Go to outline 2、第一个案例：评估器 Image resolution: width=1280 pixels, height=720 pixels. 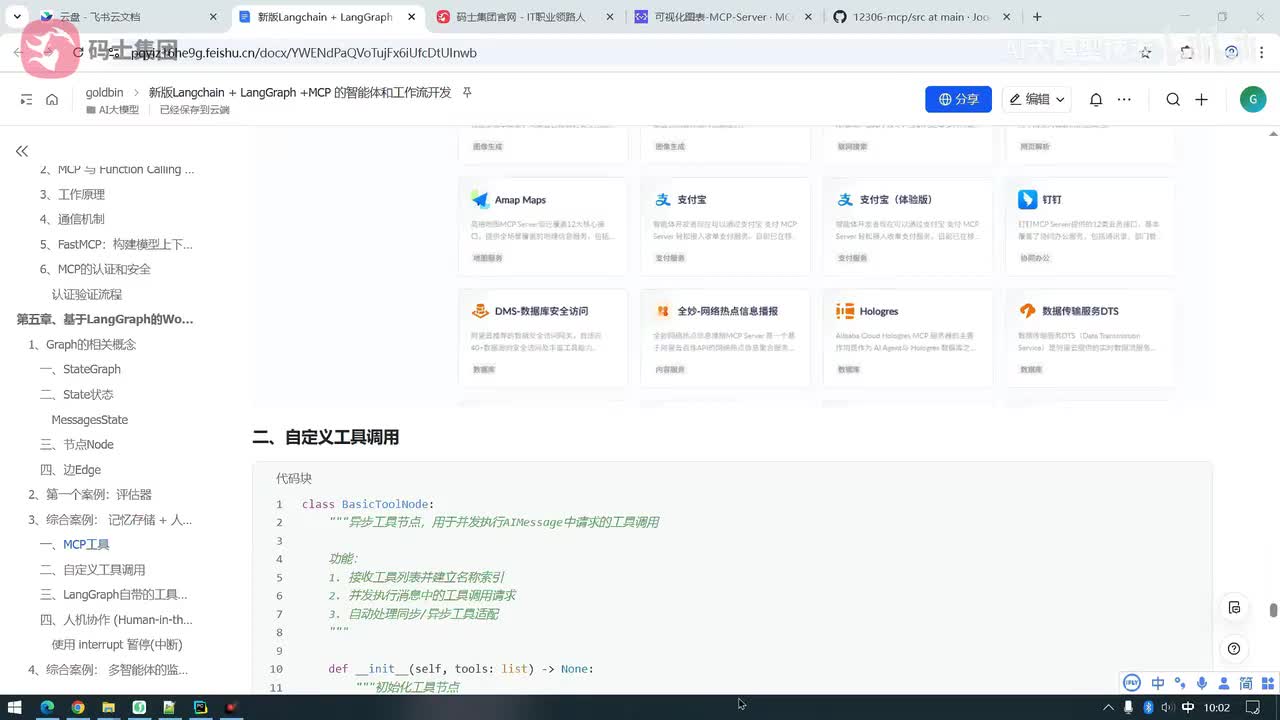(x=90, y=495)
